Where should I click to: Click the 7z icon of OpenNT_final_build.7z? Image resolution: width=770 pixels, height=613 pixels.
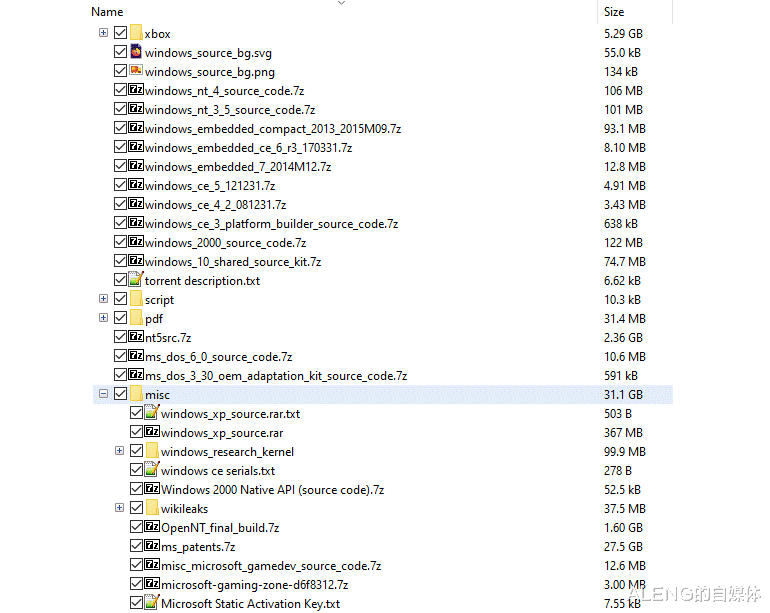click(x=152, y=527)
